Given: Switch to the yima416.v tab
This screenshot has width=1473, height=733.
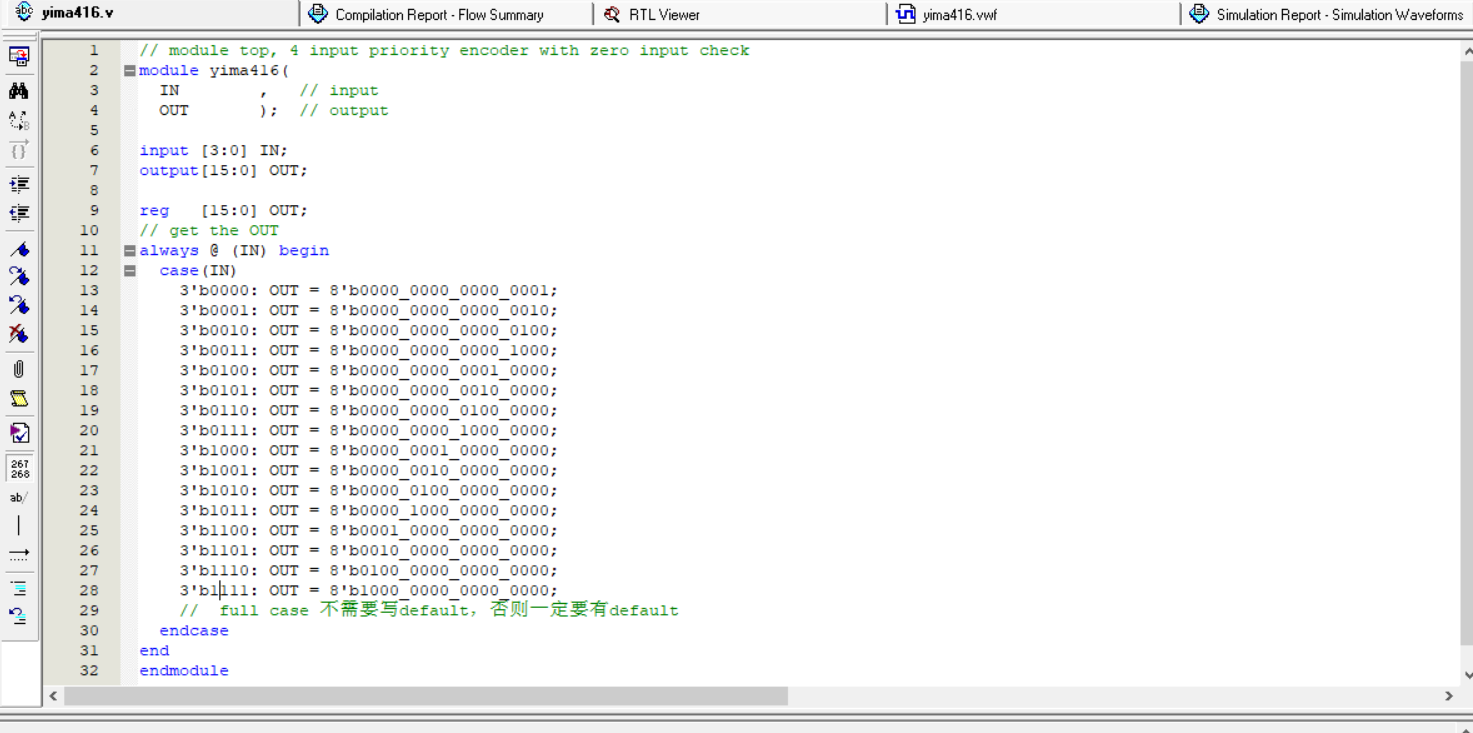Looking at the screenshot, I should [x=78, y=13].
